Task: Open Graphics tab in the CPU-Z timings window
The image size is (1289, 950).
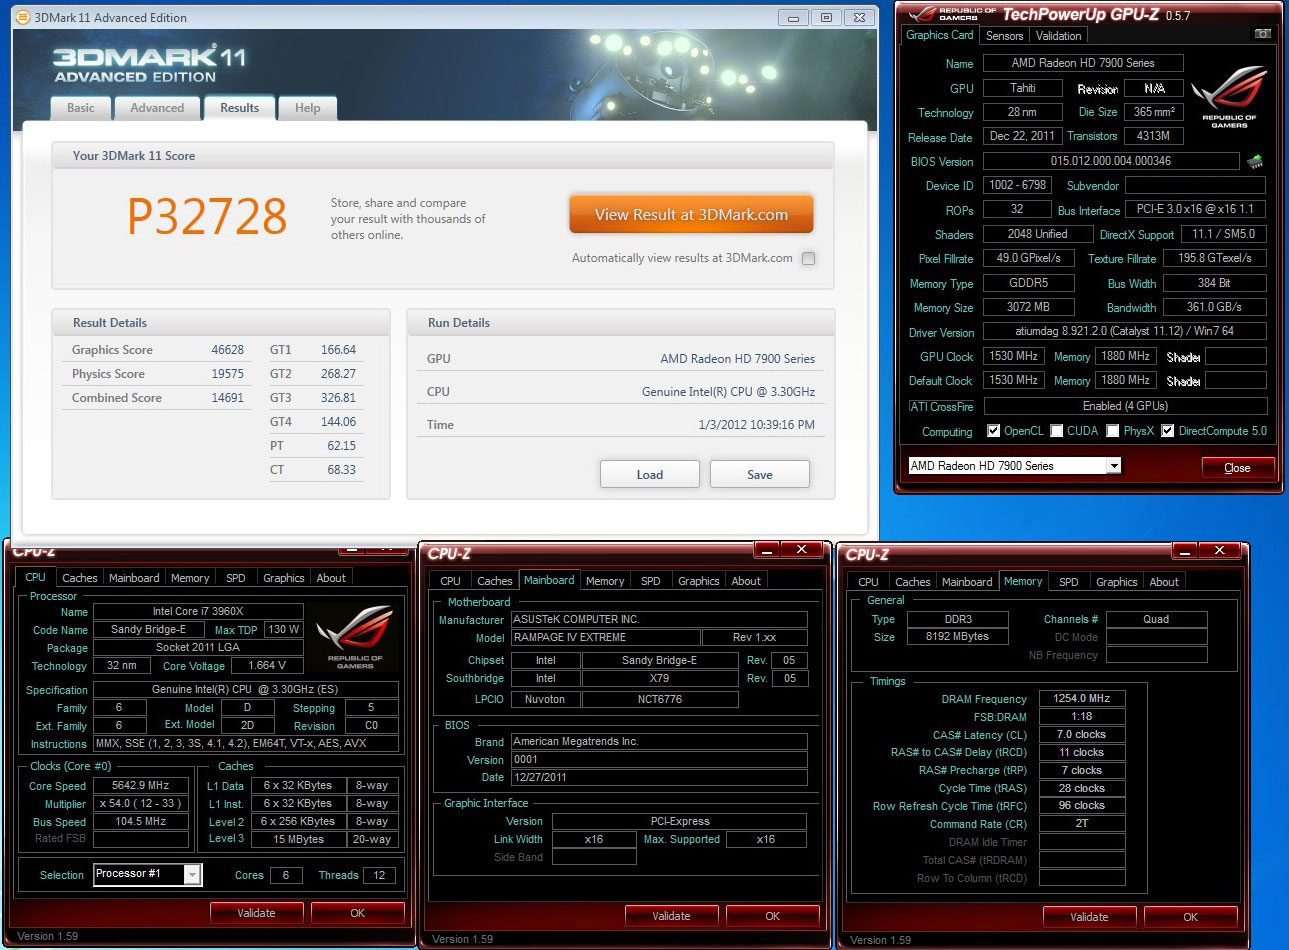Action: [1117, 582]
